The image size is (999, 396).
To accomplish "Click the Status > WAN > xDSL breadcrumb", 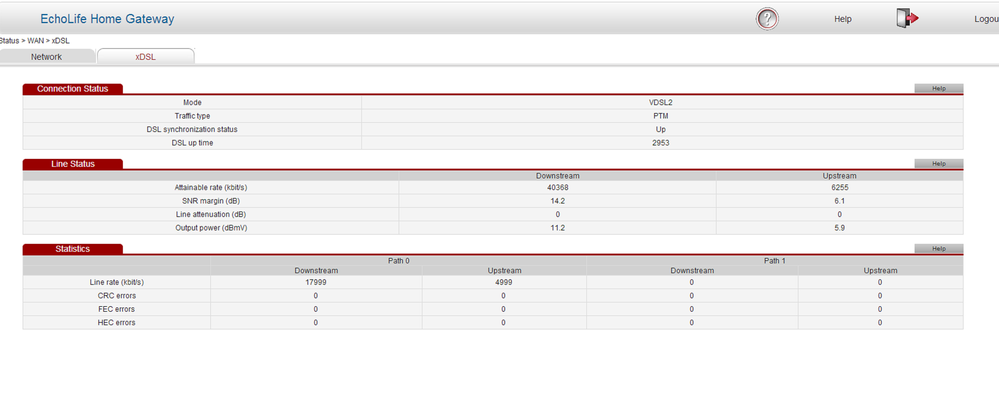I will [34, 41].
